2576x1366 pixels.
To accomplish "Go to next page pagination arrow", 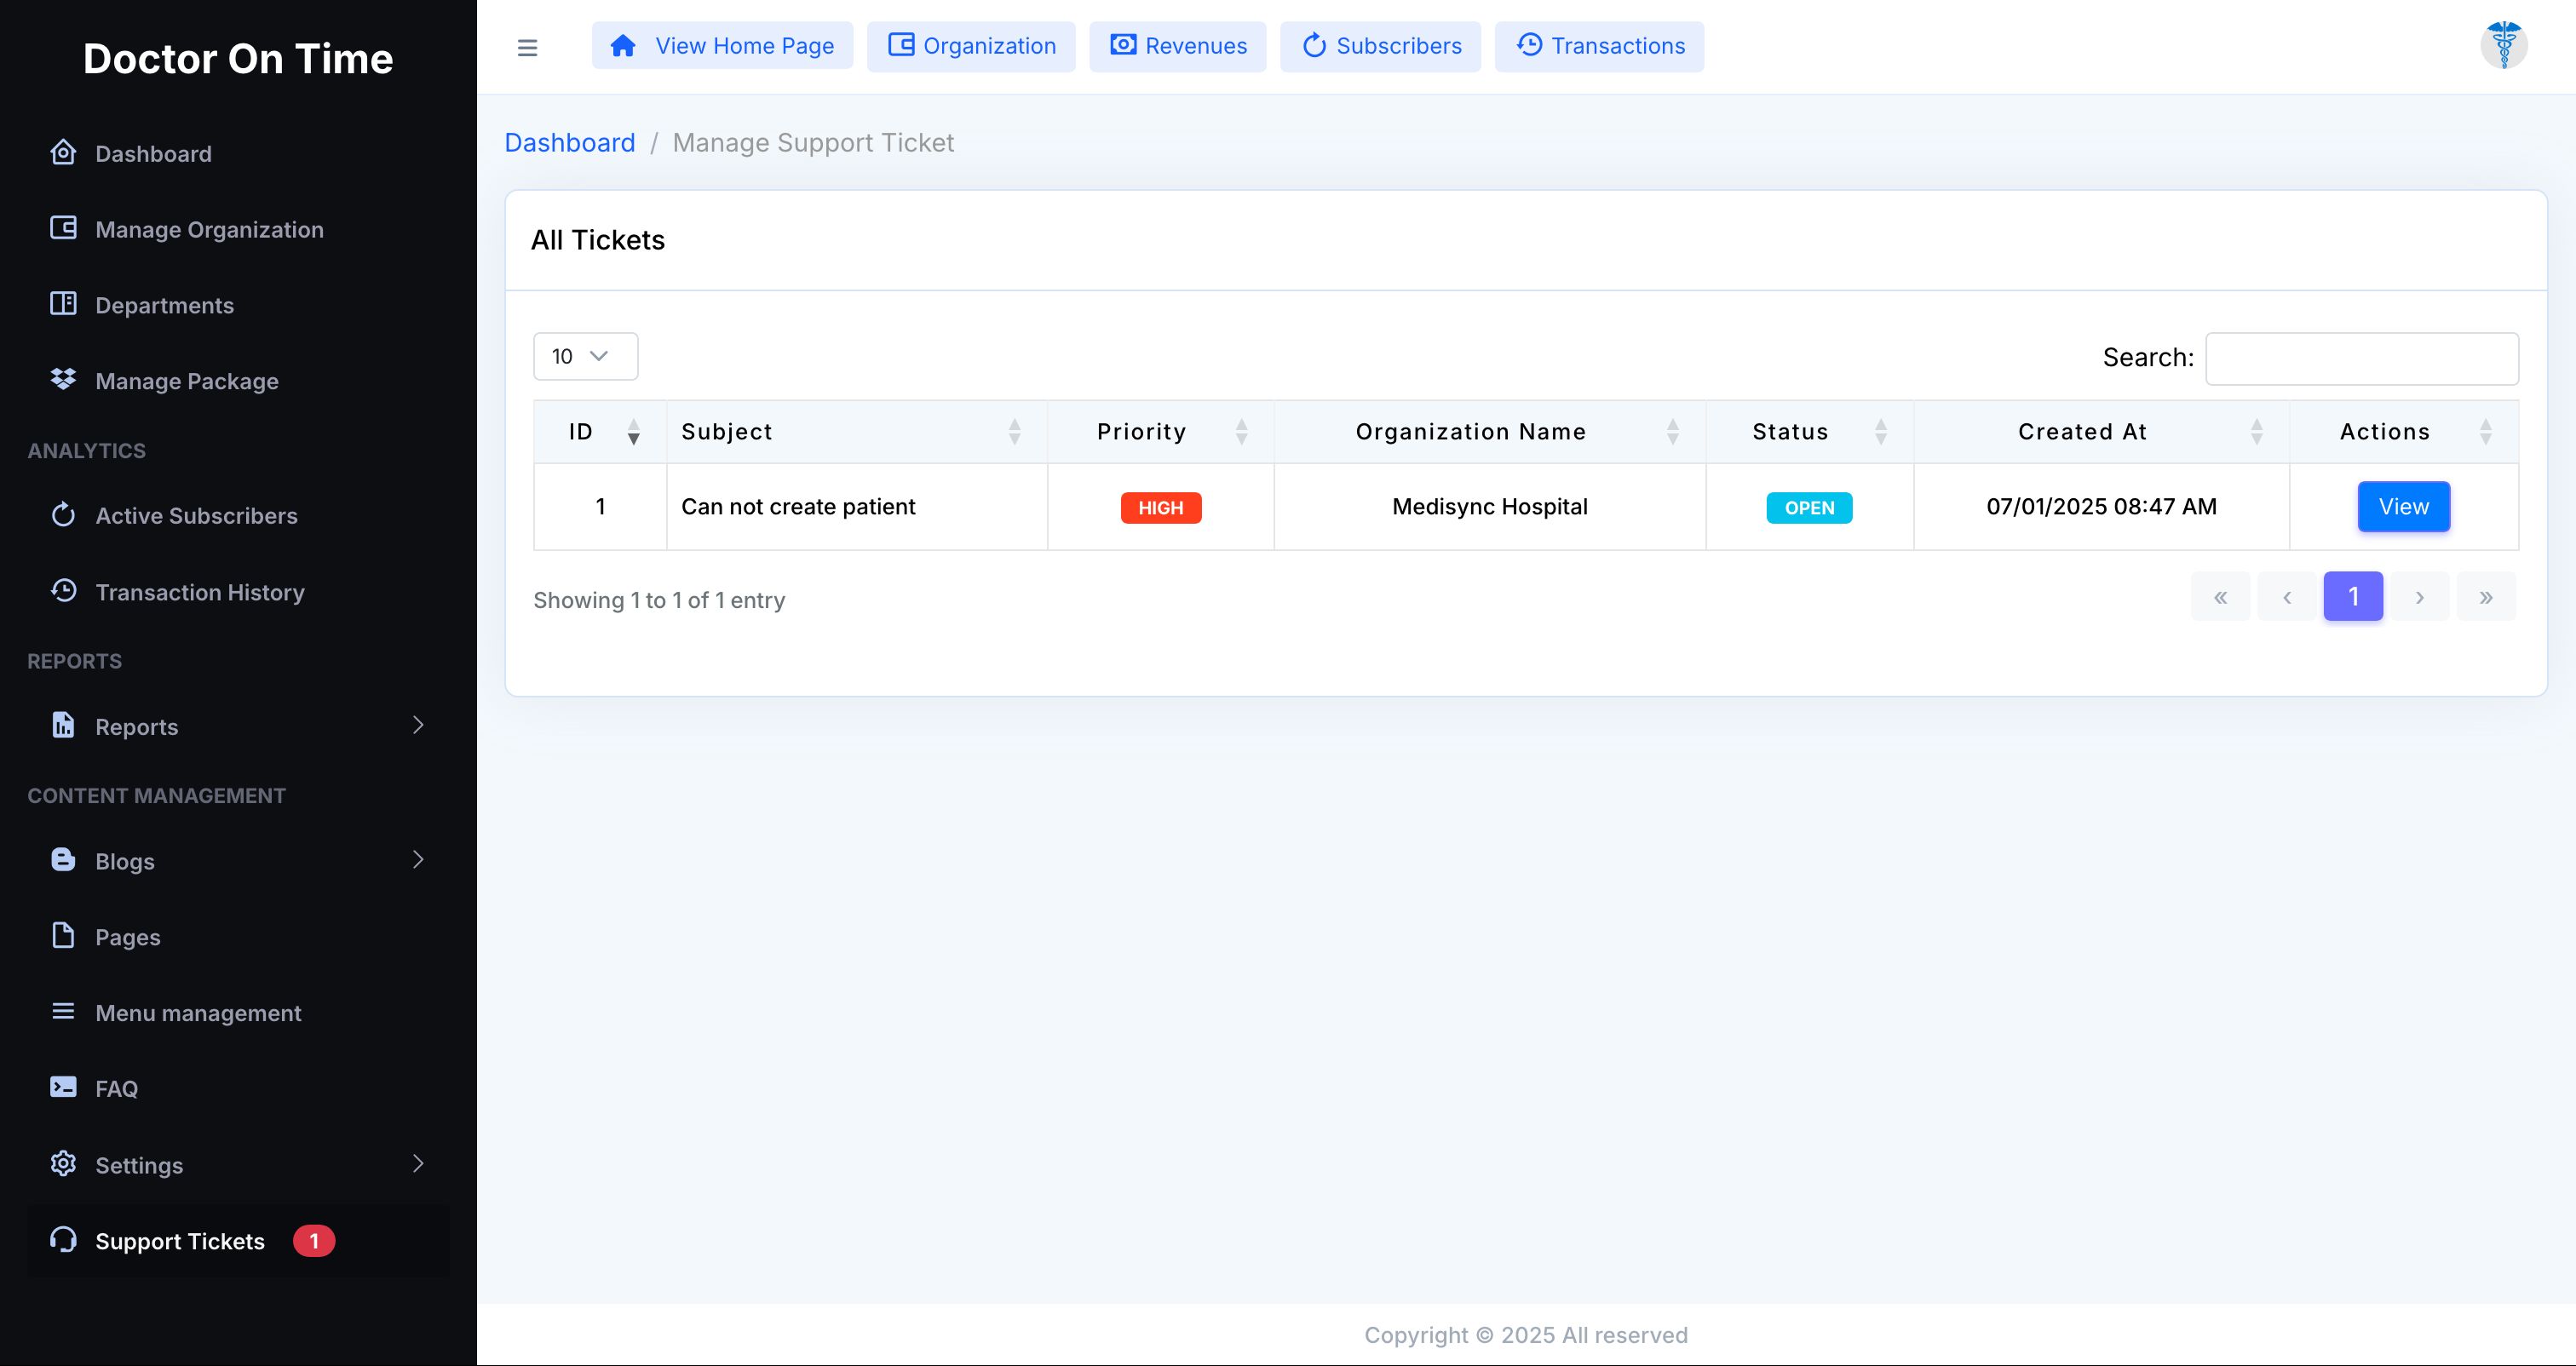I will (x=2419, y=597).
